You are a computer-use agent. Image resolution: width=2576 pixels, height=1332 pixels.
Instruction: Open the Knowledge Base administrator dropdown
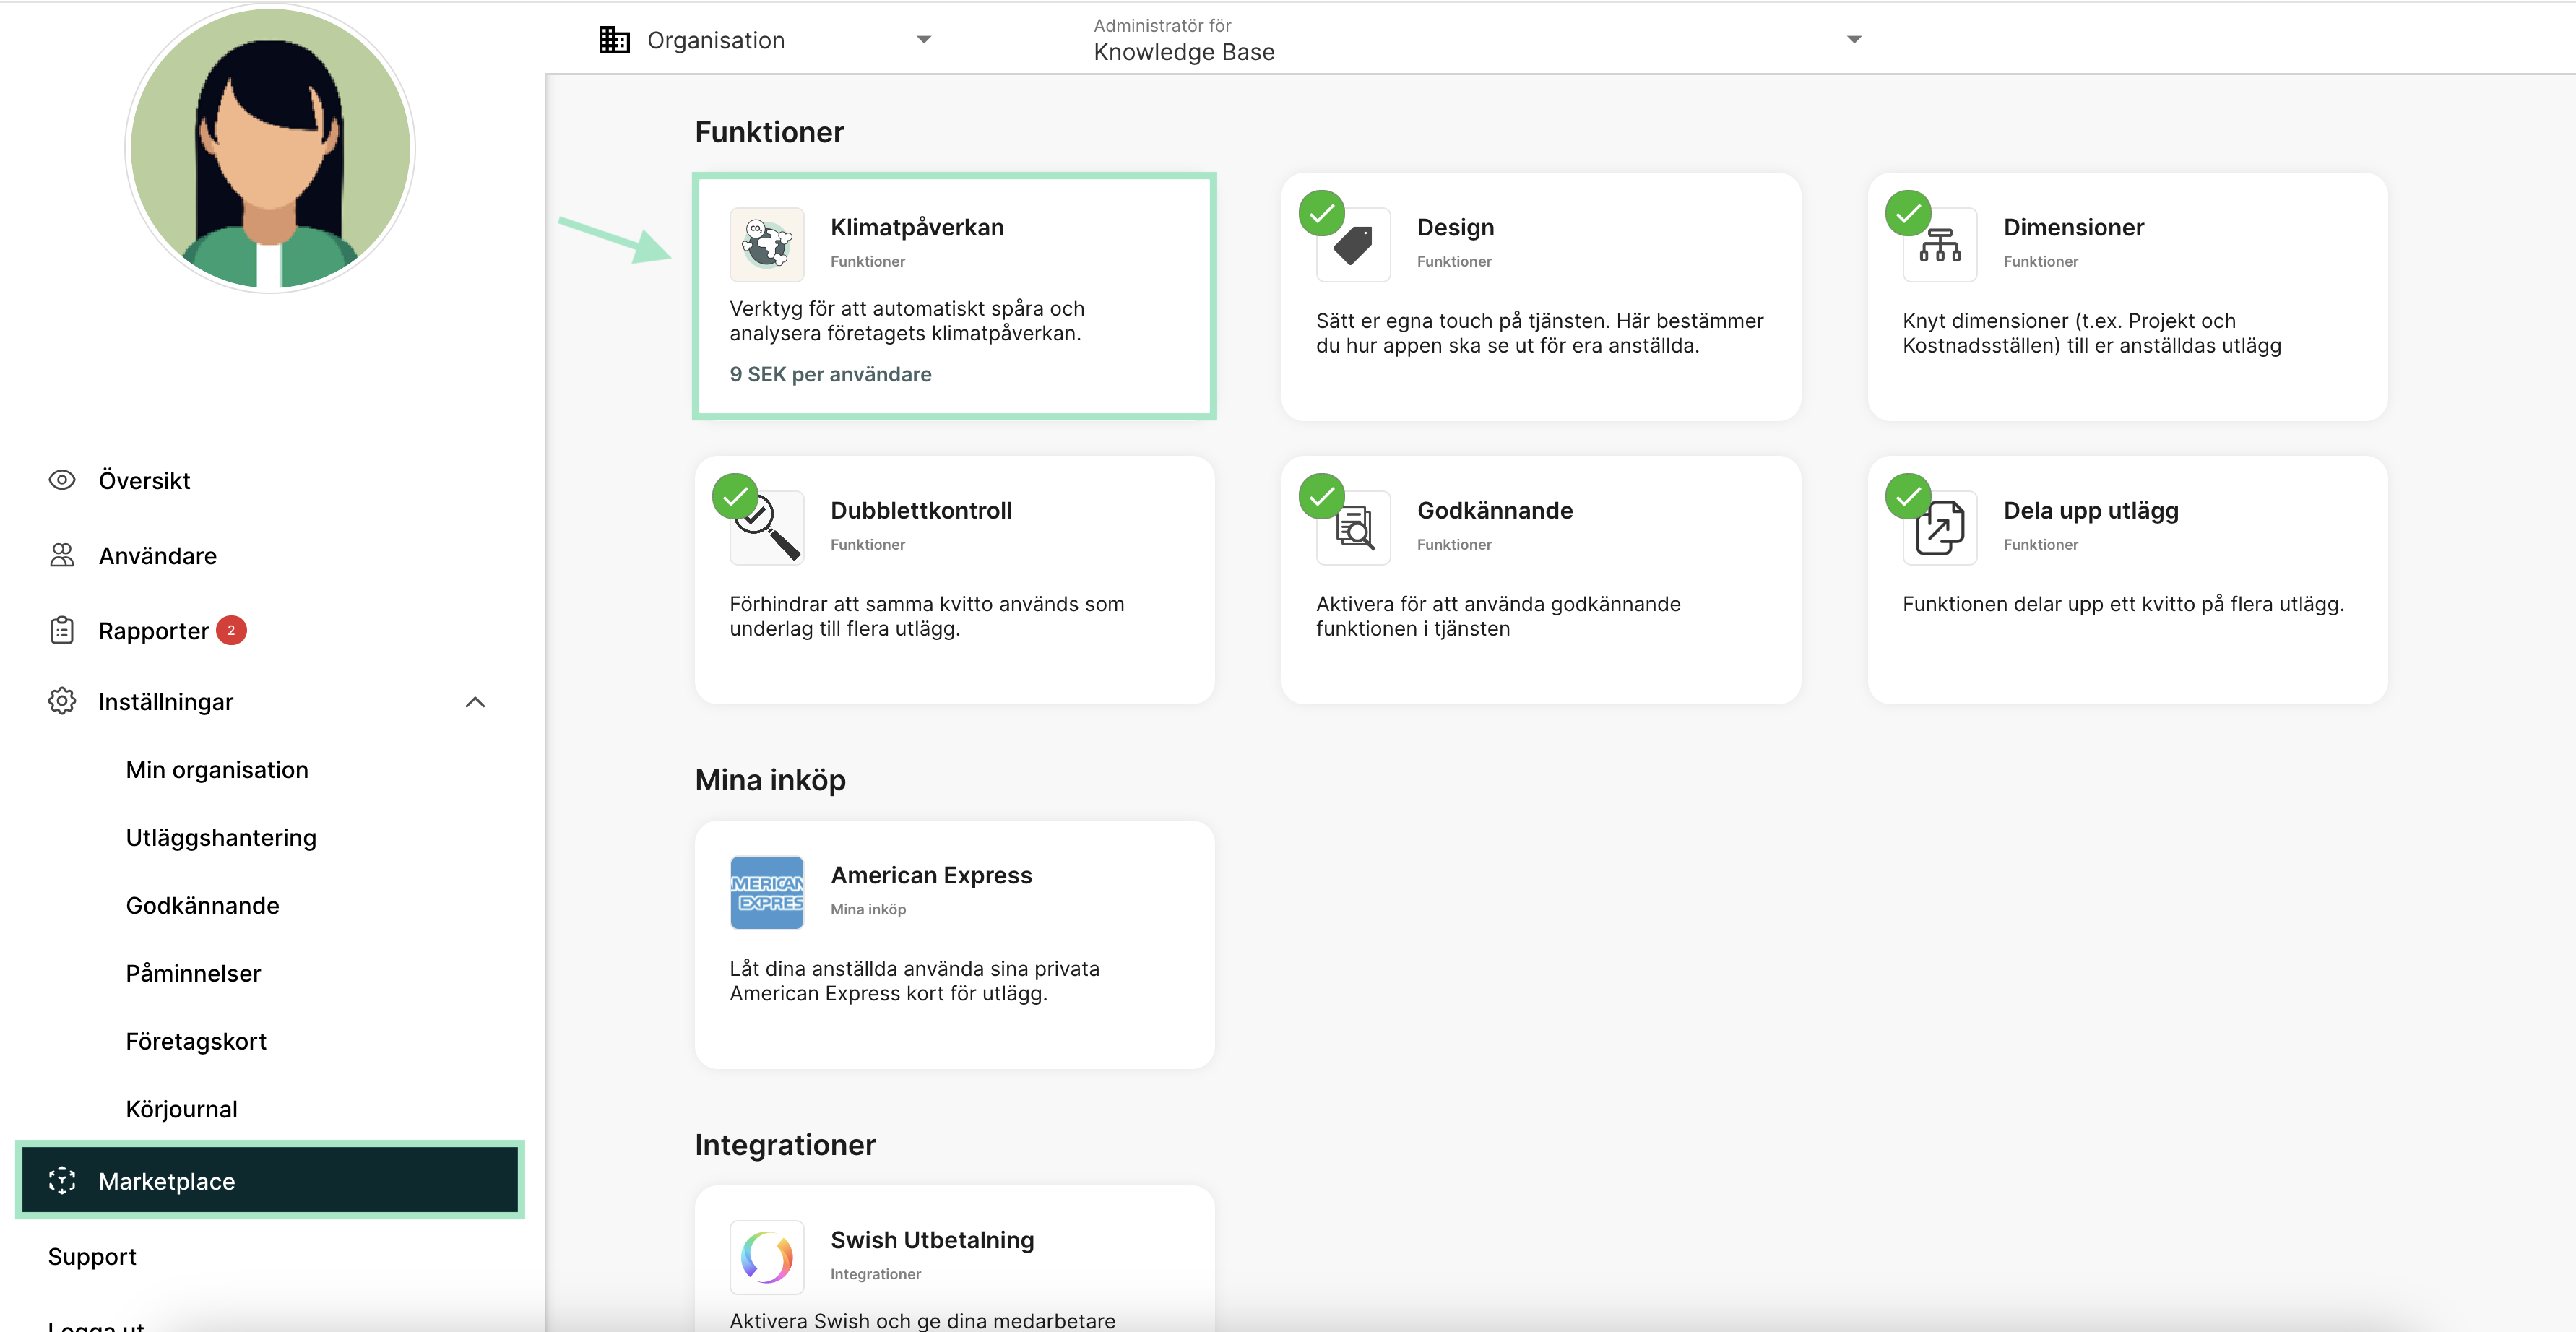[x=1854, y=40]
